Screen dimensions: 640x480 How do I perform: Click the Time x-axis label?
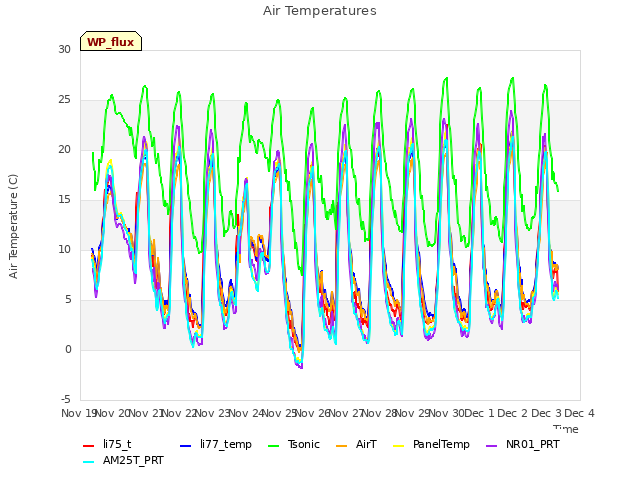[x=566, y=429]
